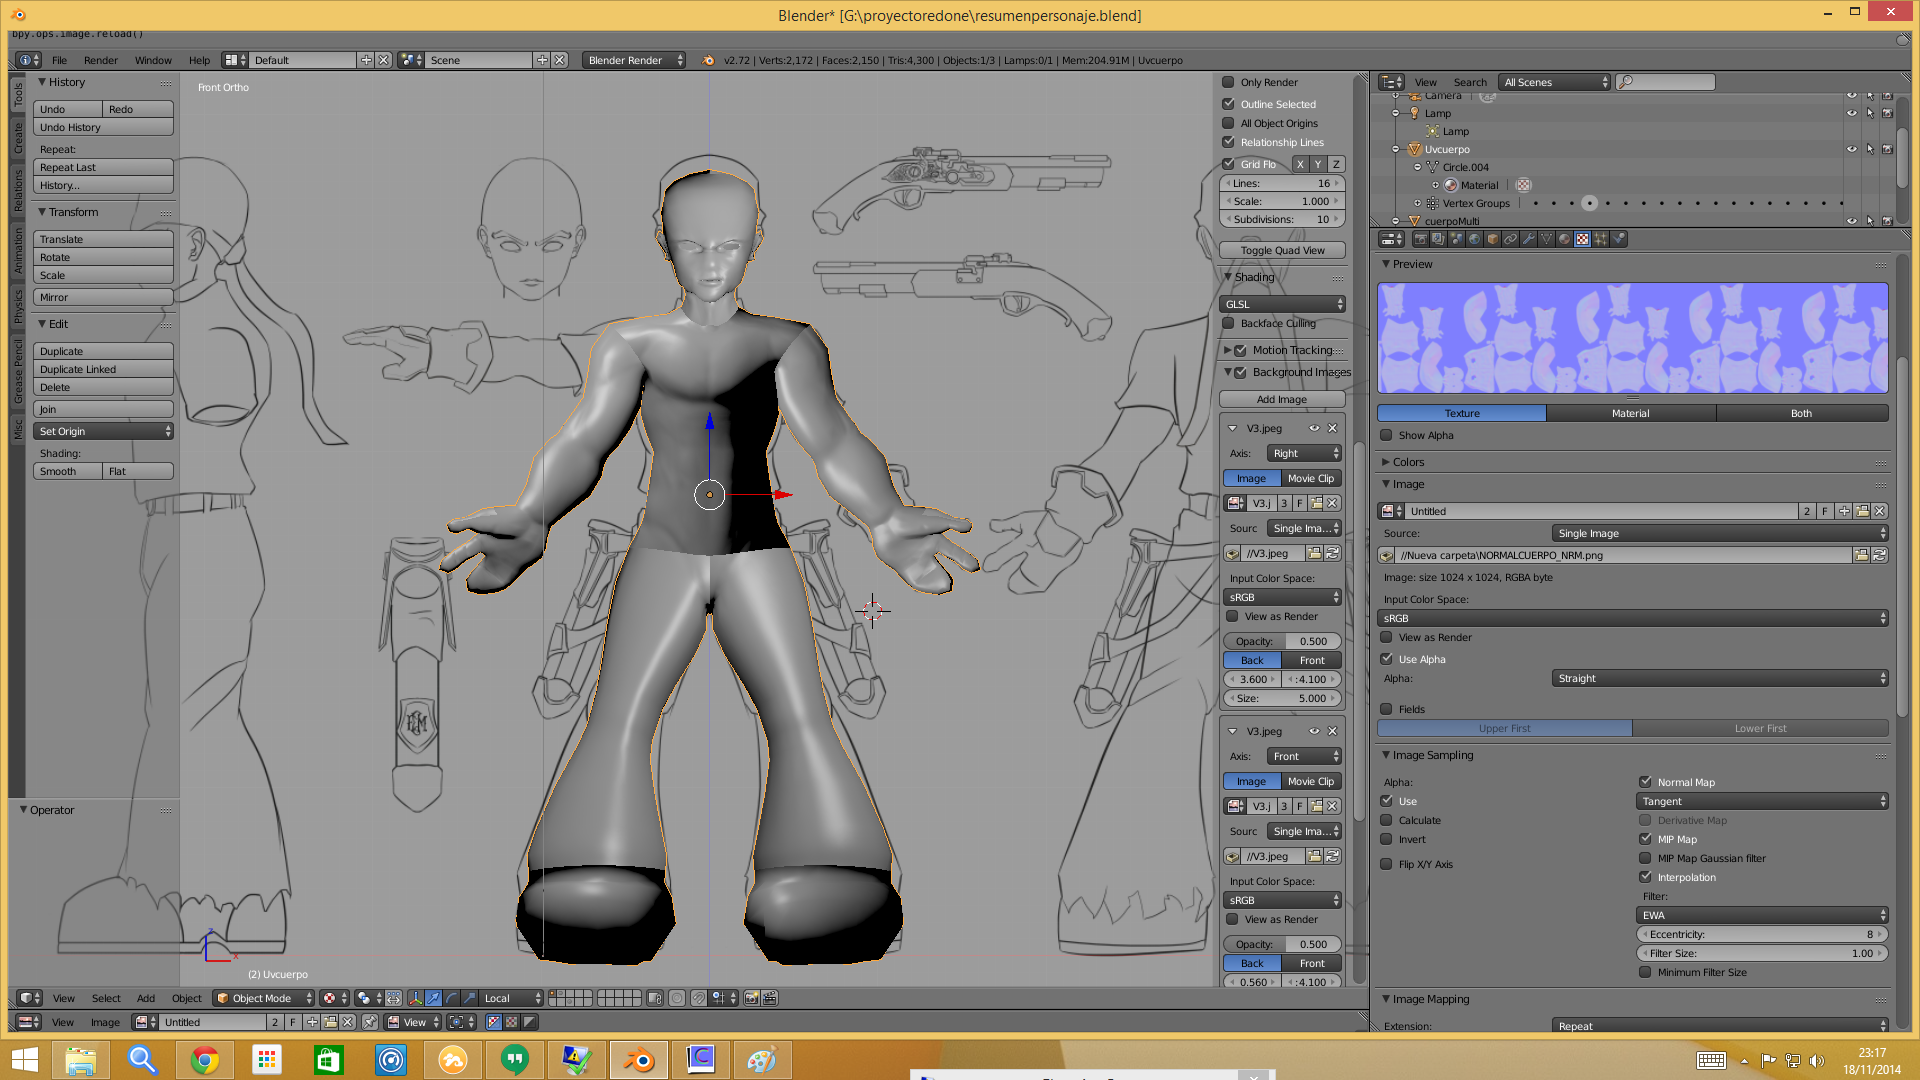Open the Modifiers tab (wrench icon)
Viewport: 1920px width, 1080px height.
[1529, 239]
